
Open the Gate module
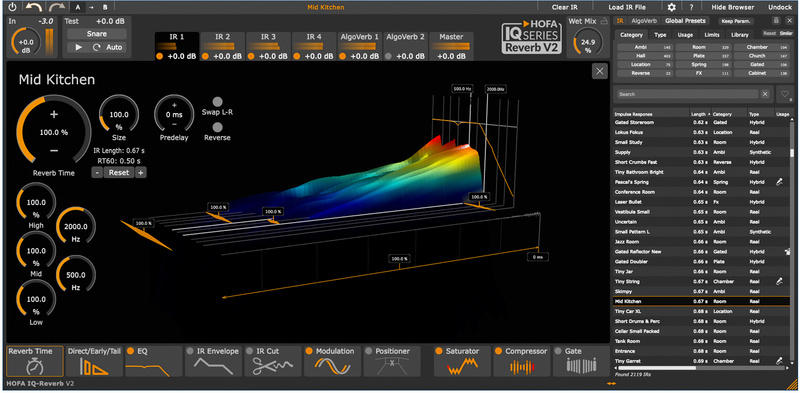[581, 361]
